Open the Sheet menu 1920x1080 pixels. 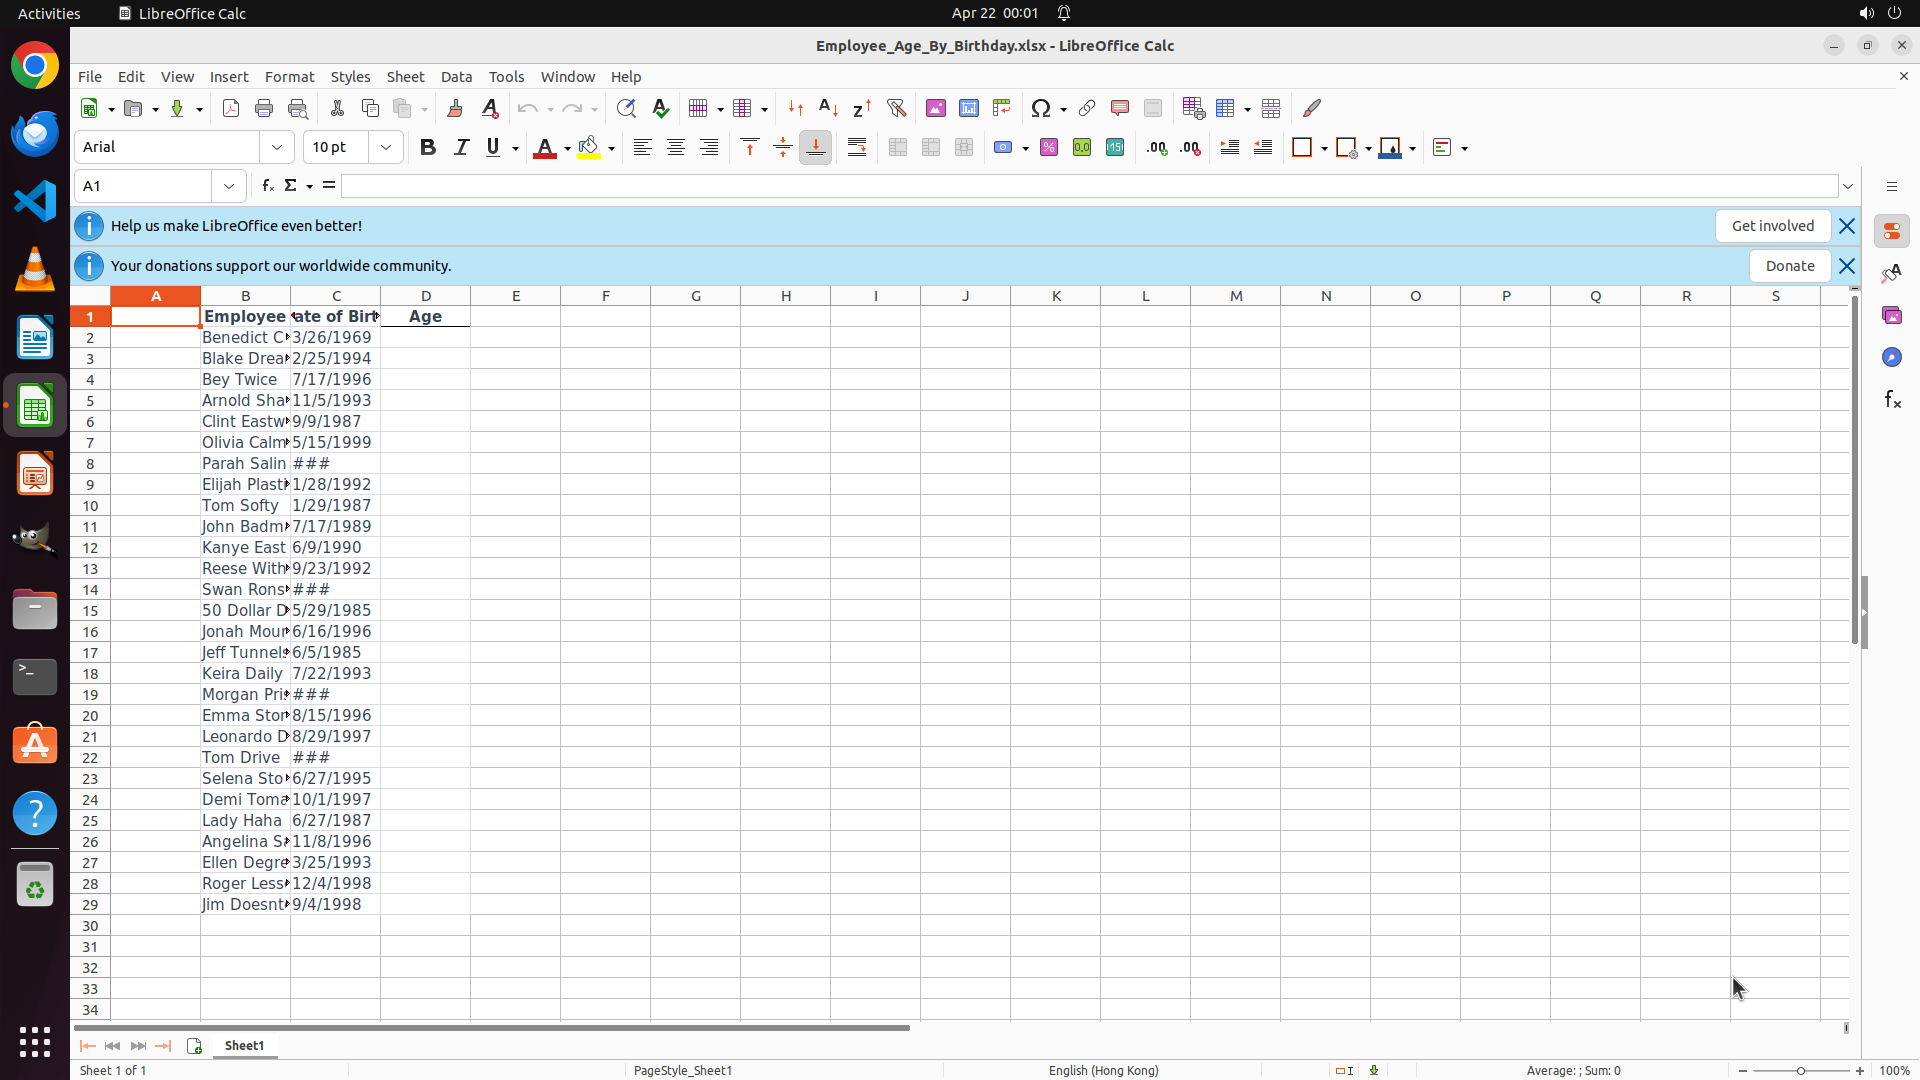click(x=405, y=77)
